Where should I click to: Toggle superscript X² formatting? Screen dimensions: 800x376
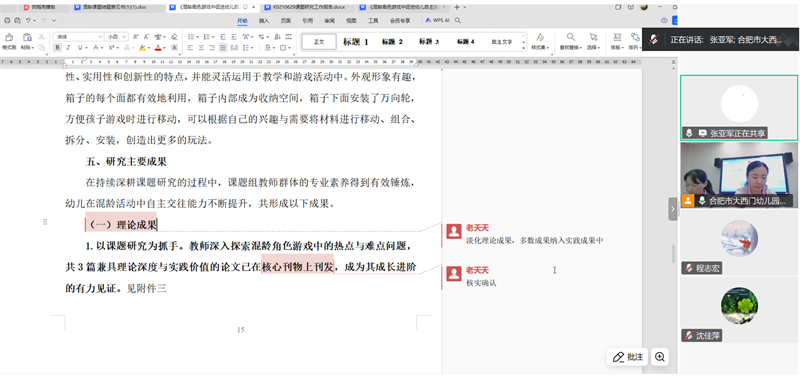click(x=111, y=47)
